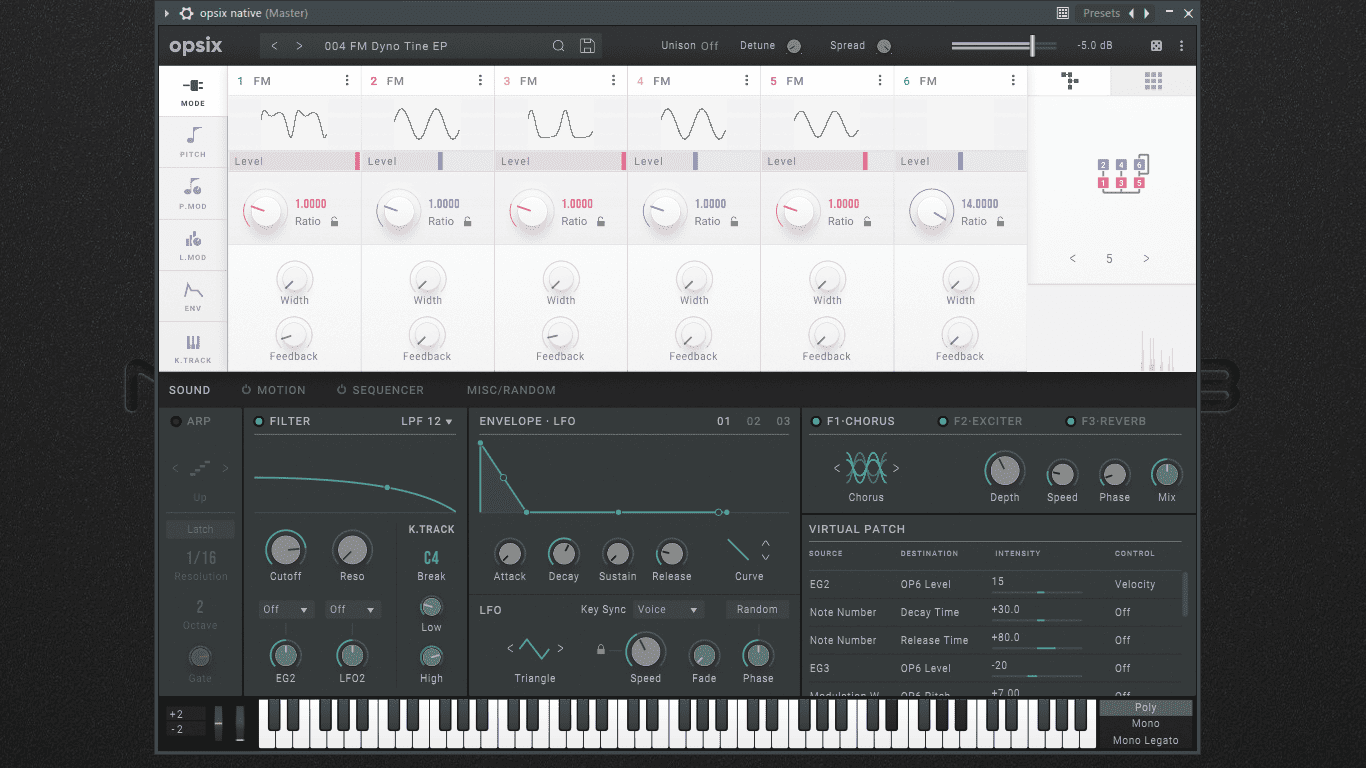Open the LPF 12 filter type dropdown

click(427, 422)
